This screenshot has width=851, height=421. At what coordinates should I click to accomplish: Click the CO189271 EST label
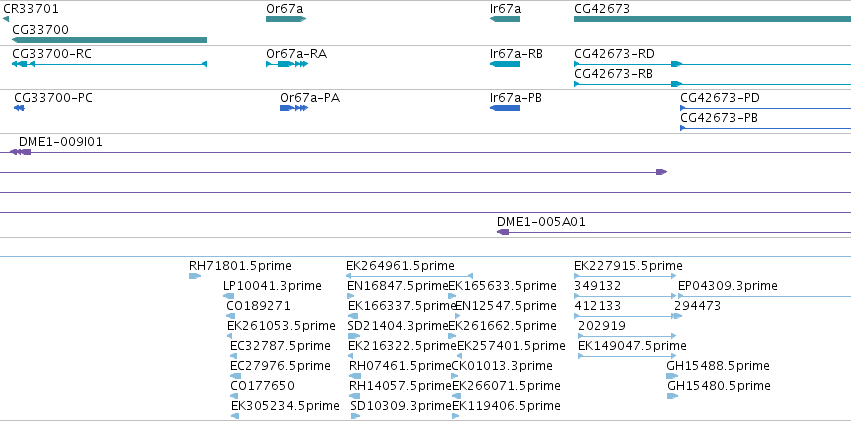coord(258,305)
